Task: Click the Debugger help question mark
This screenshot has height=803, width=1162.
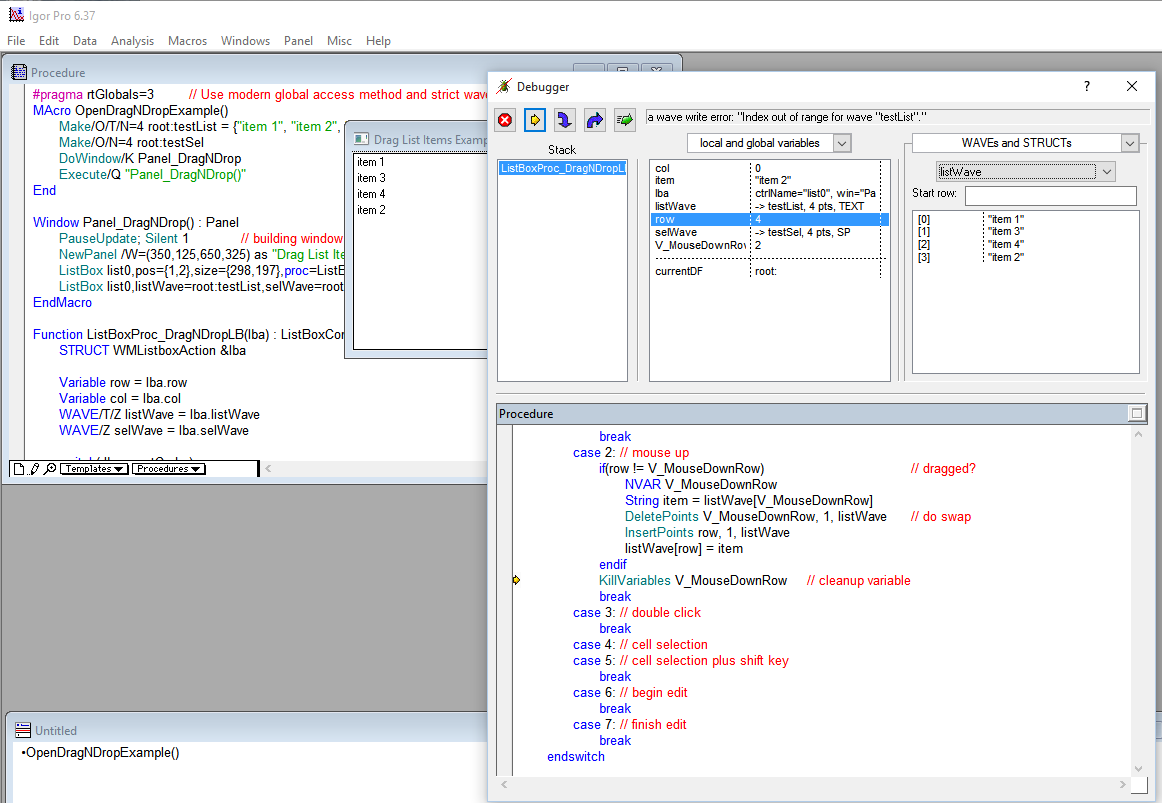Action: [1086, 86]
